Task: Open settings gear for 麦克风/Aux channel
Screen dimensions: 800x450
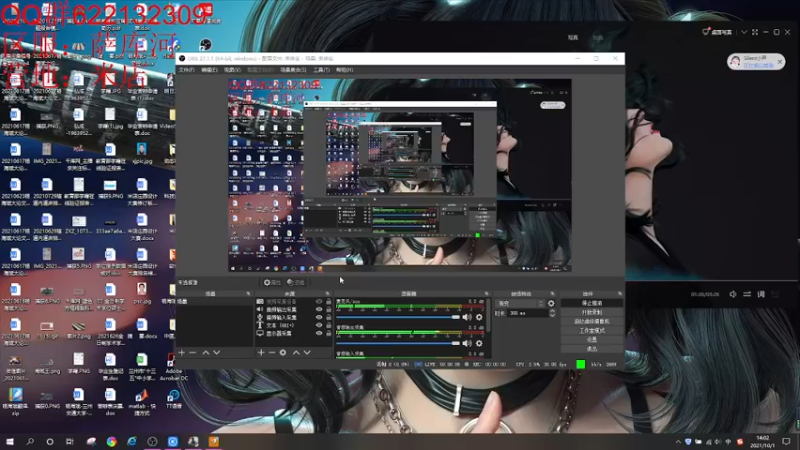Action: [479, 317]
